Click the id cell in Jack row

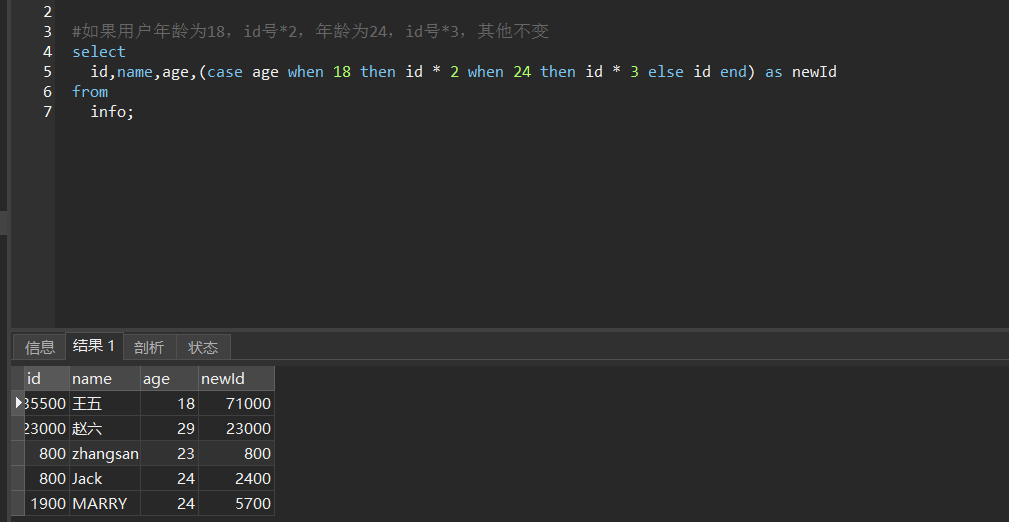[46, 479]
